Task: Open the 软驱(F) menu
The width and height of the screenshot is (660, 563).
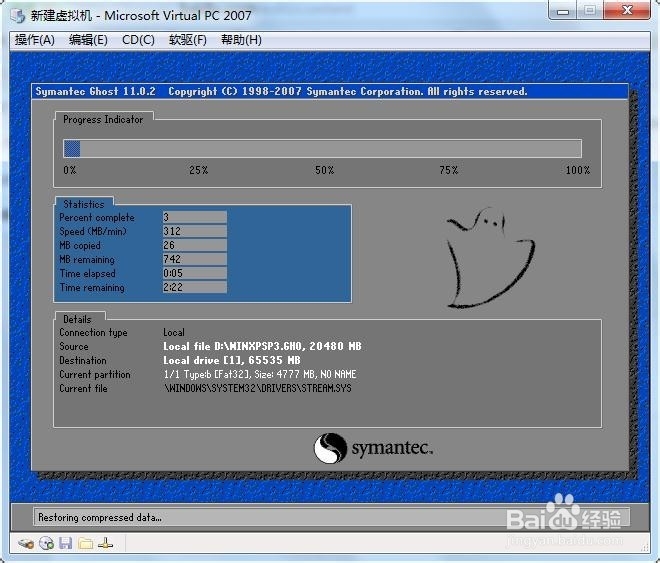Action: point(188,40)
